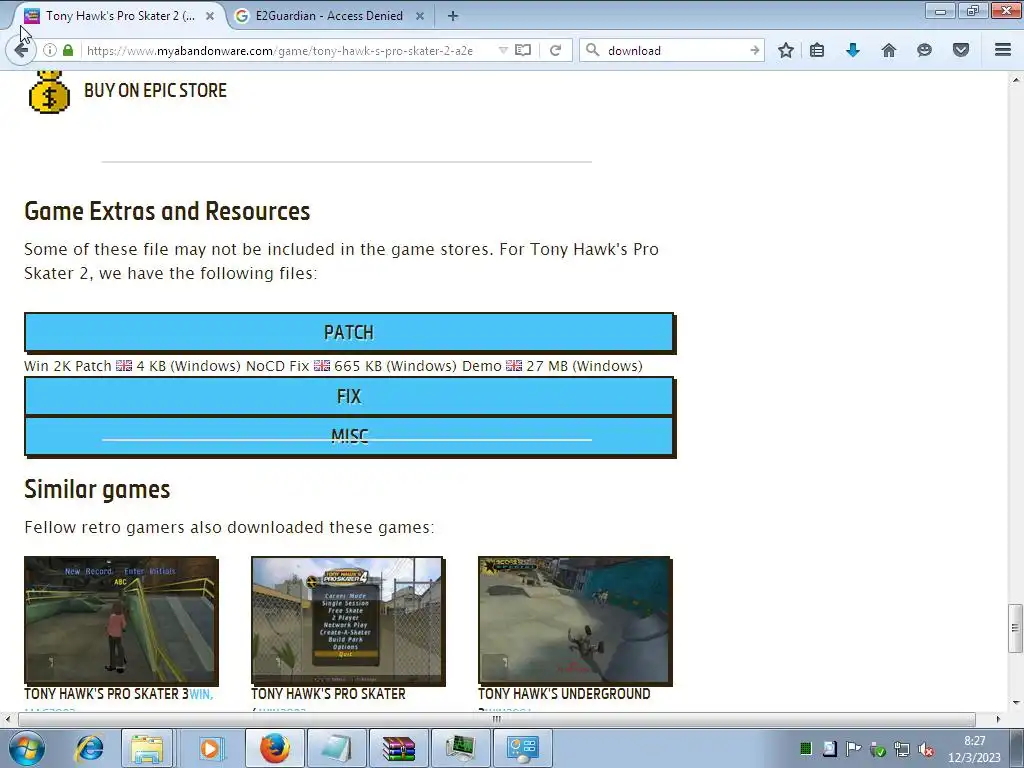Open a new tab with plus button
Screen dimensions: 1024x768
click(453, 16)
